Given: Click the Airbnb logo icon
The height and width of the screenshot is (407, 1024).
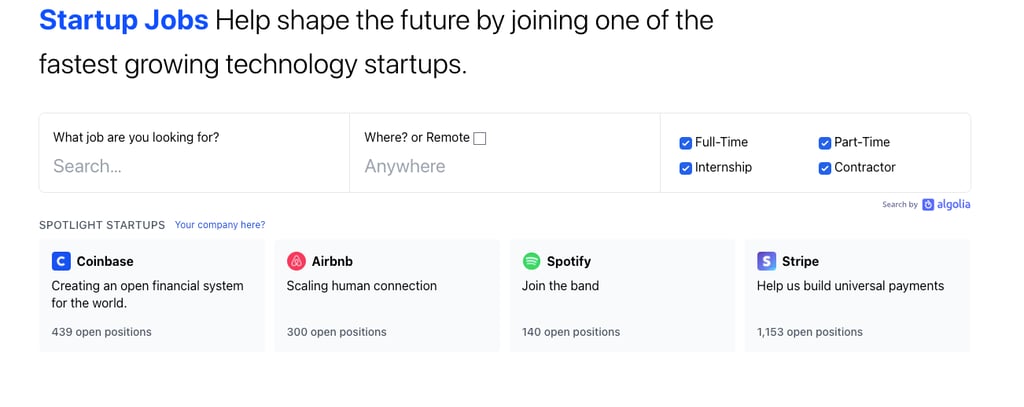Looking at the screenshot, I should 296,261.
